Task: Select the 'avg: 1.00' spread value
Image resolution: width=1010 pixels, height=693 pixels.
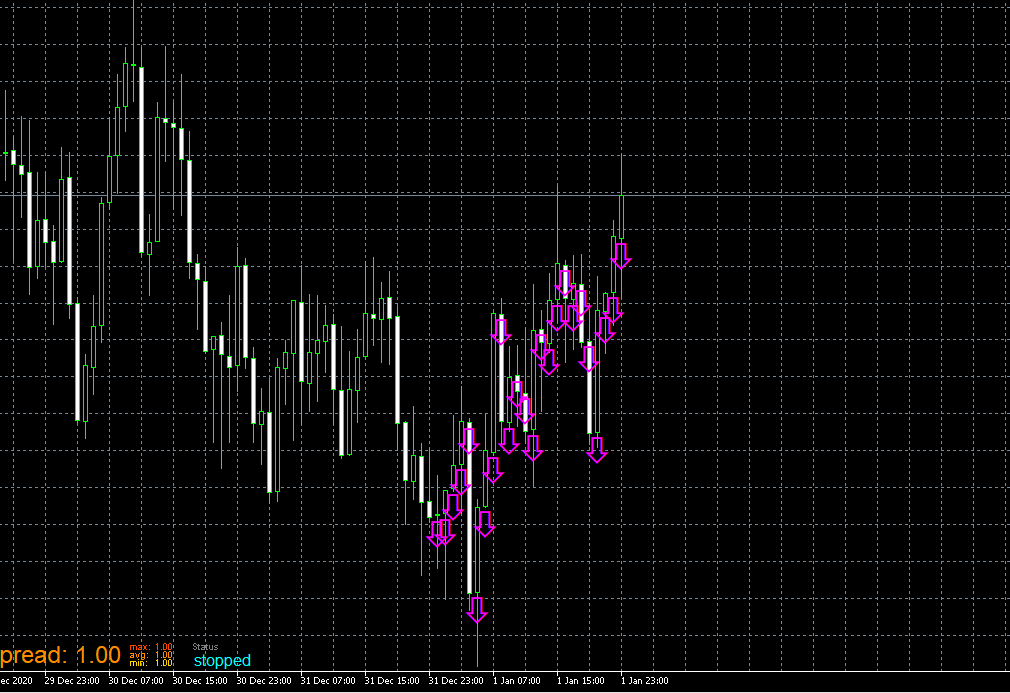Action: (x=151, y=655)
